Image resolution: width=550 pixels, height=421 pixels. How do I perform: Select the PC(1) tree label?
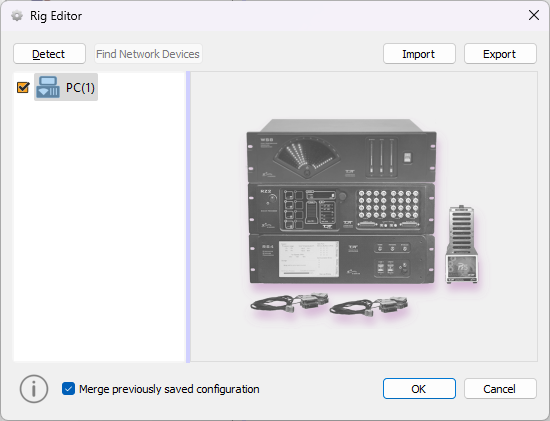80,87
